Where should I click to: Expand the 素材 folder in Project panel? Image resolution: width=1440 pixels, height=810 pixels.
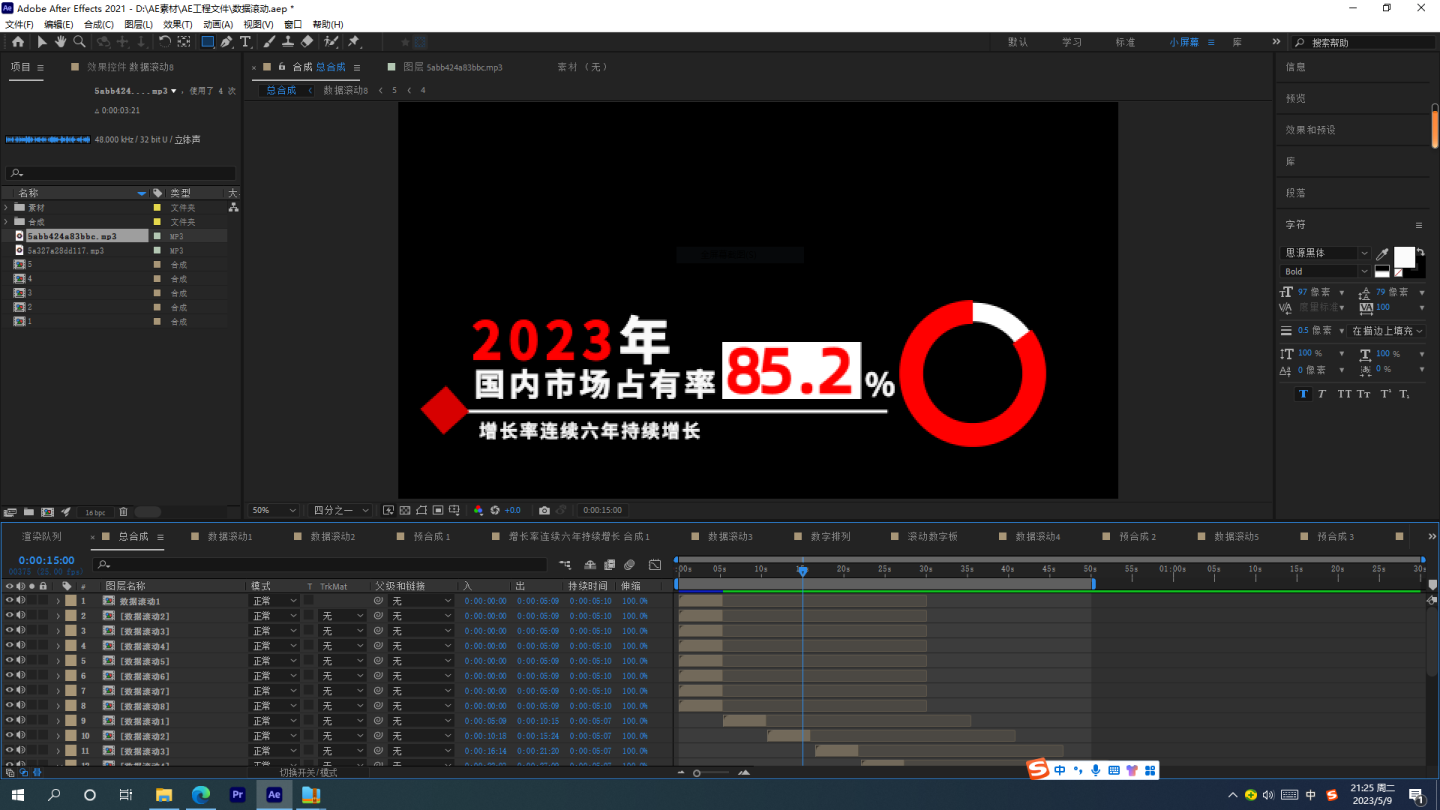point(6,208)
